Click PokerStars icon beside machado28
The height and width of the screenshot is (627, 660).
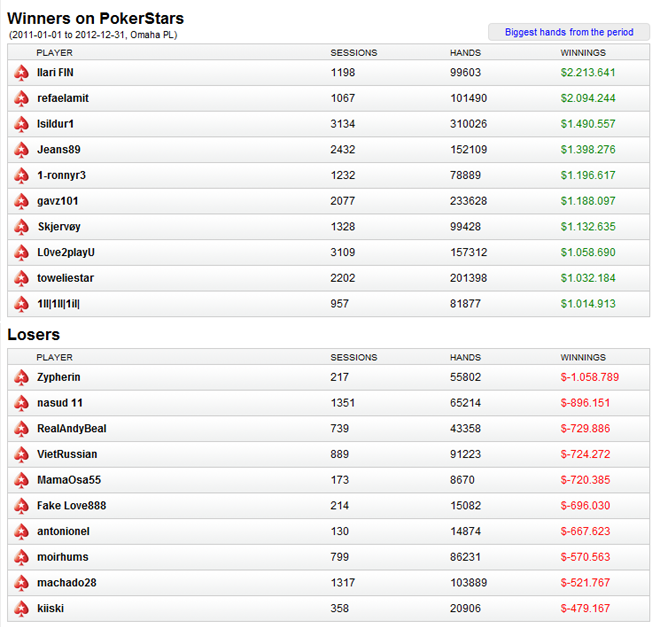(21, 583)
